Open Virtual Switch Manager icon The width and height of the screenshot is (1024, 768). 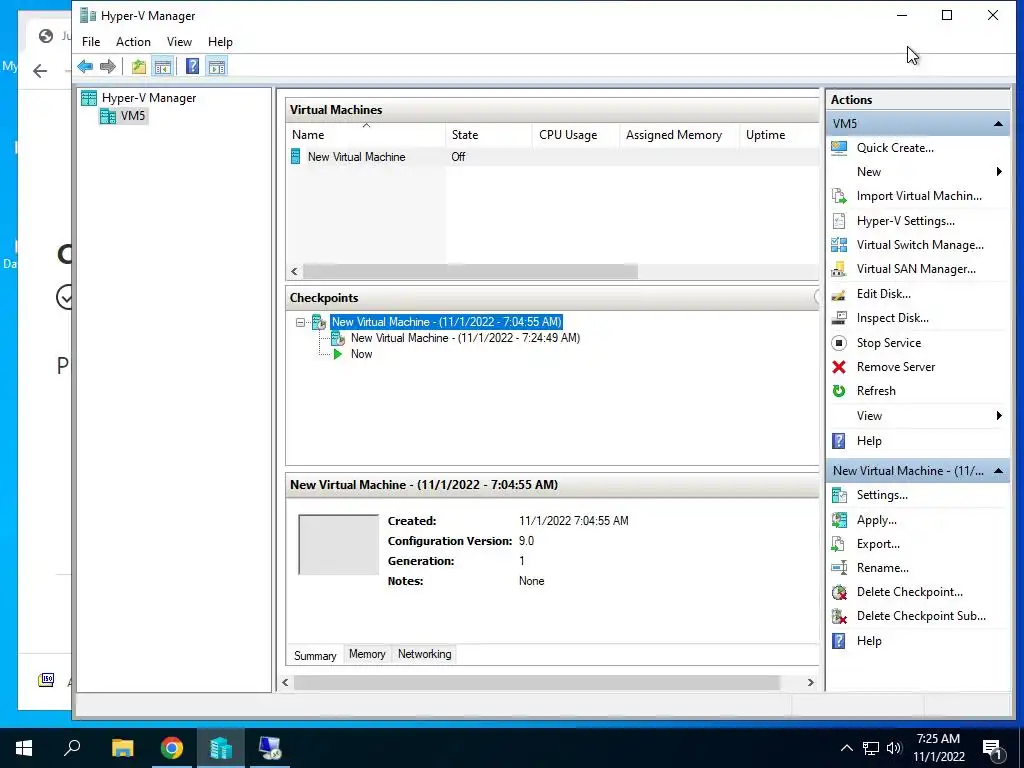839,245
